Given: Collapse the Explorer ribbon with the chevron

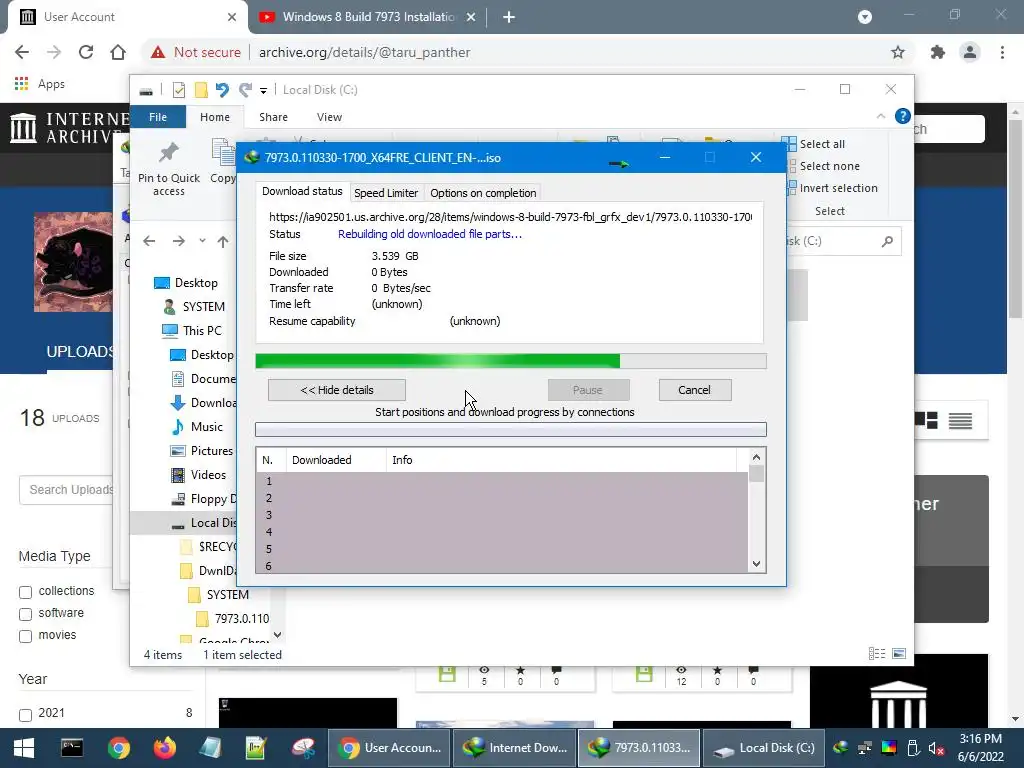Looking at the screenshot, I should coord(881,116).
